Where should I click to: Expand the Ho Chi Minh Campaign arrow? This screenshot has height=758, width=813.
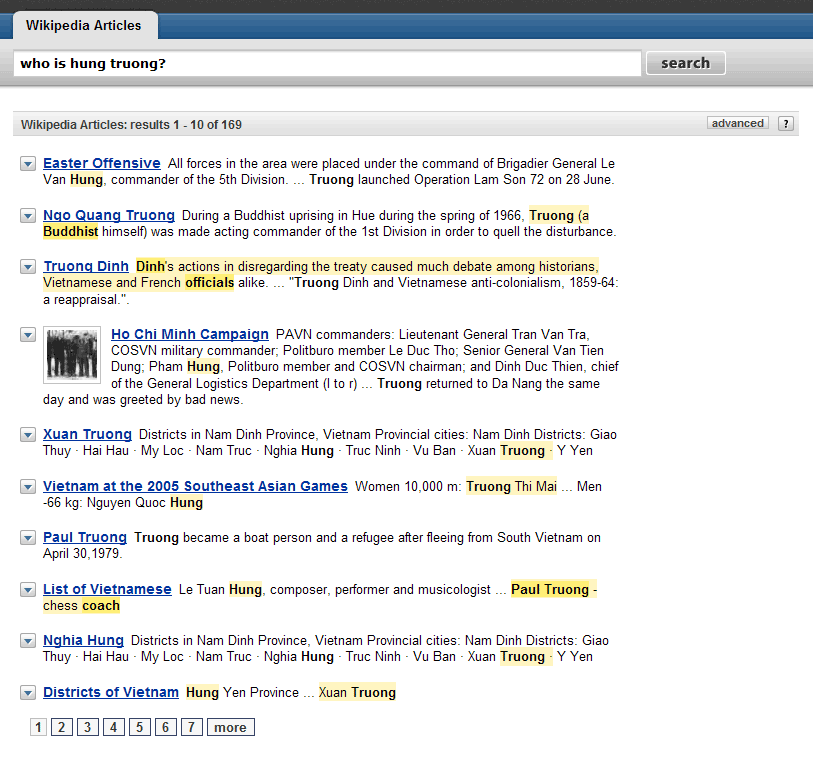coord(28,335)
